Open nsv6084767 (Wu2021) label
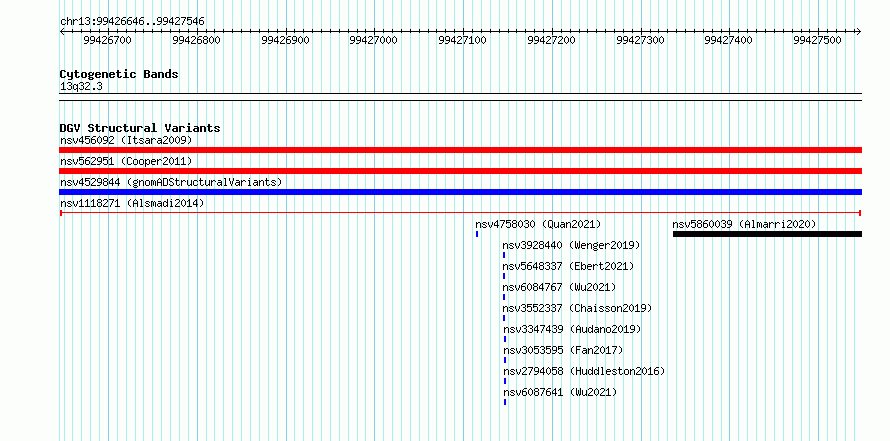 pos(560,287)
